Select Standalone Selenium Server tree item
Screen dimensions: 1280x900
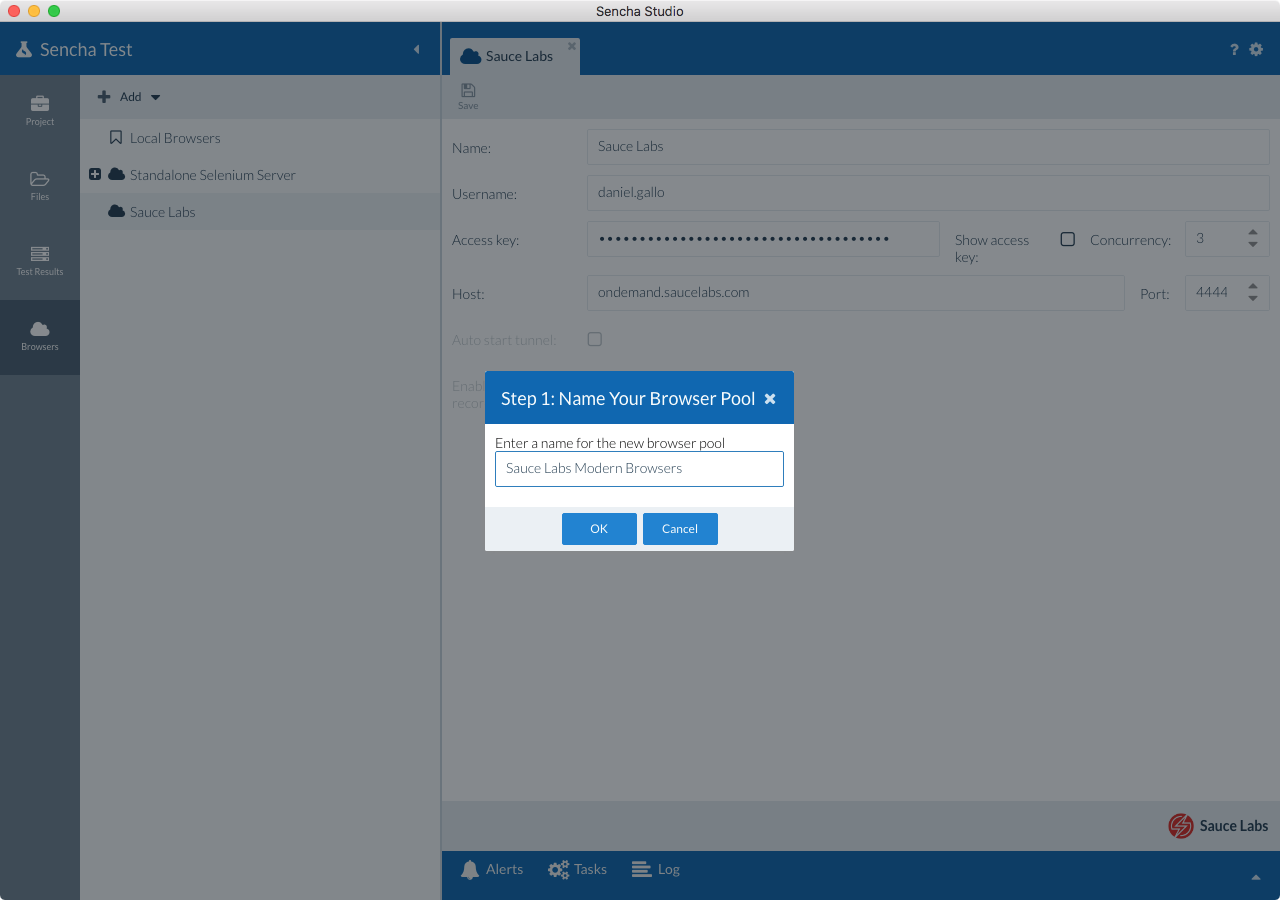tap(213, 175)
